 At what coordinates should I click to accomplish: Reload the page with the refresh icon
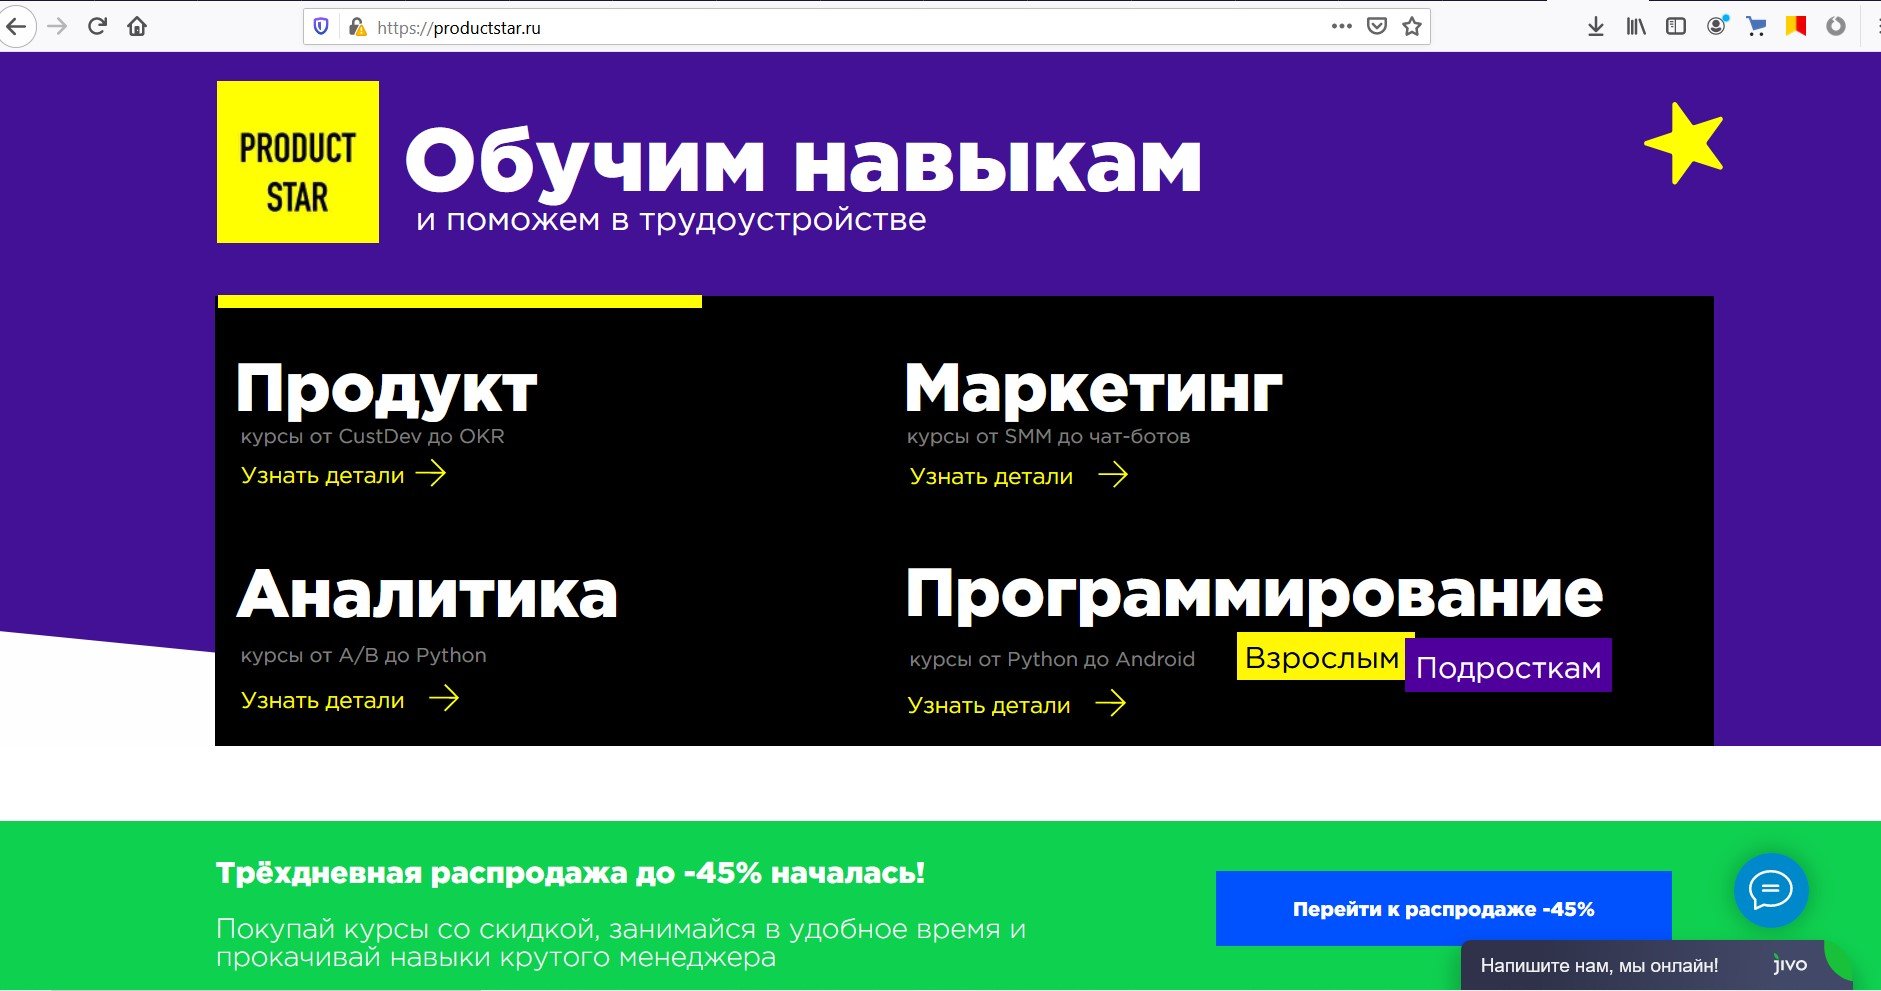[x=97, y=27]
